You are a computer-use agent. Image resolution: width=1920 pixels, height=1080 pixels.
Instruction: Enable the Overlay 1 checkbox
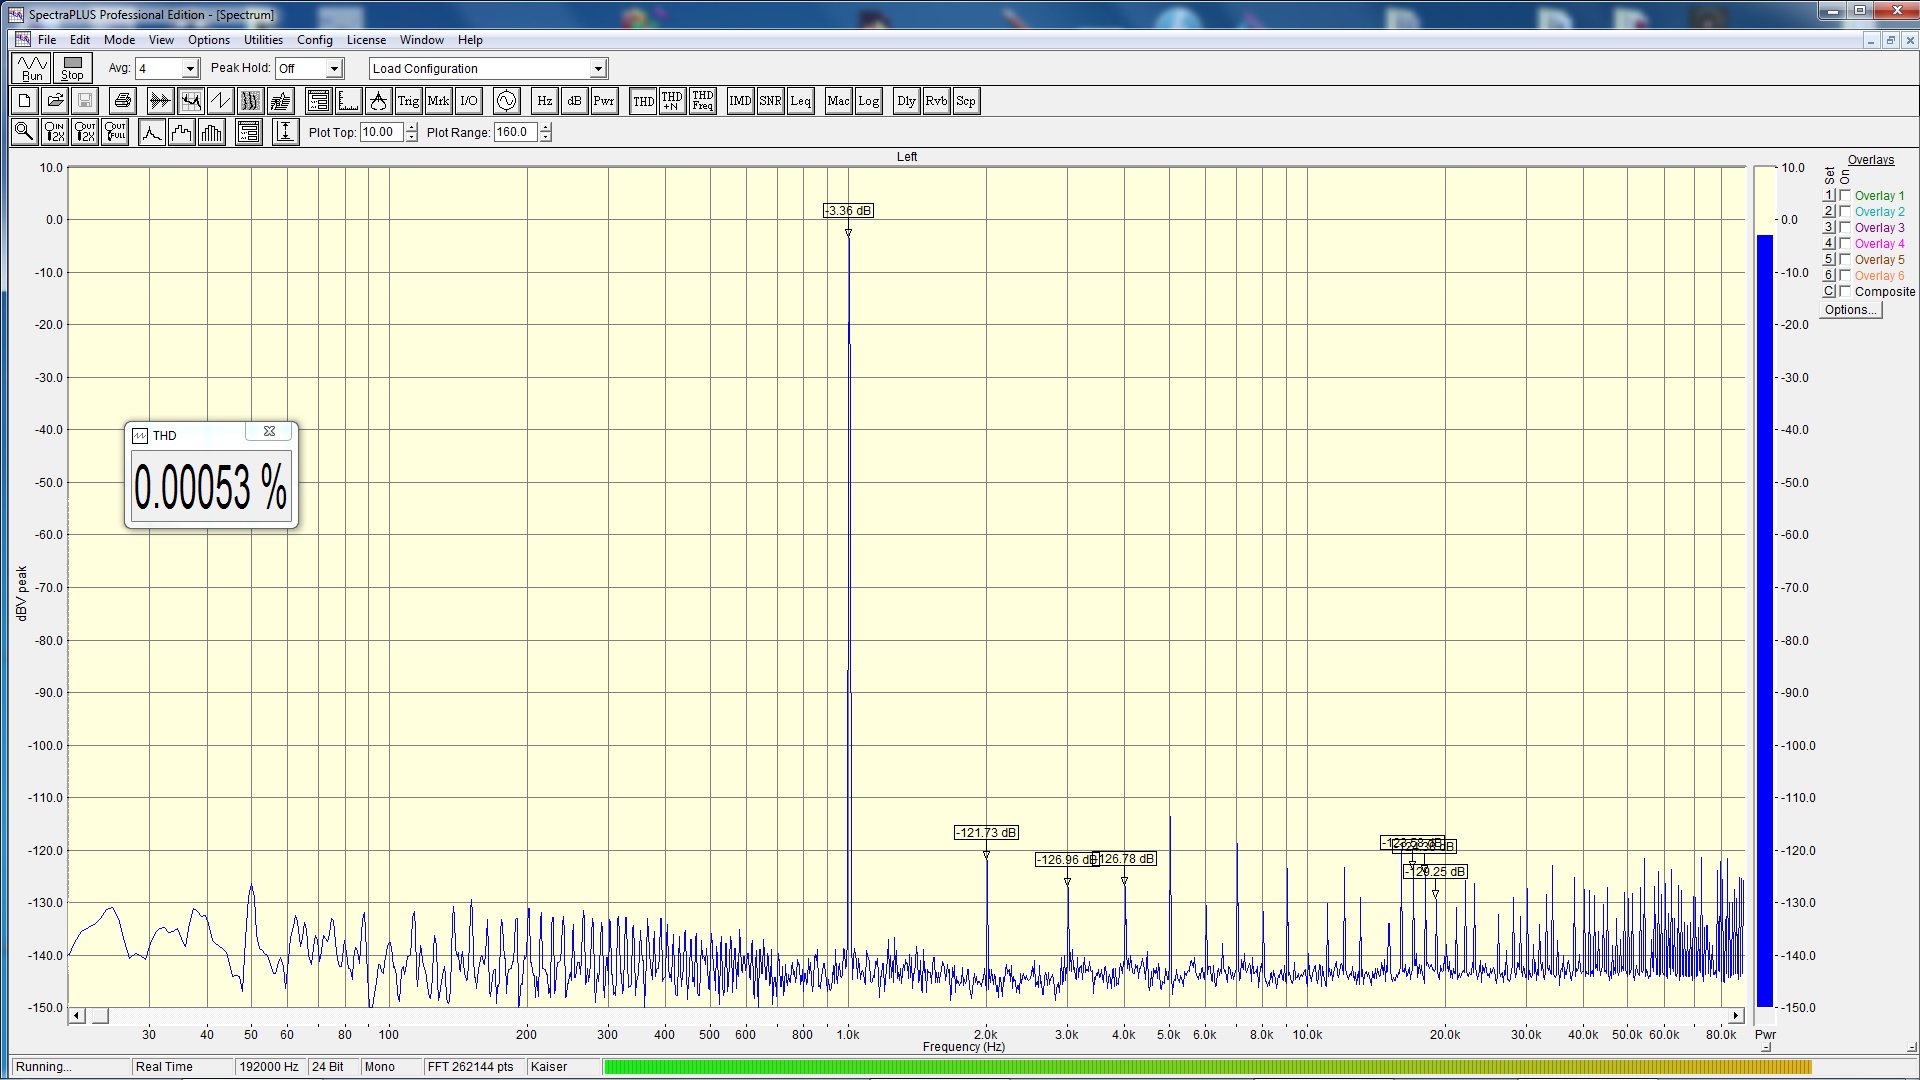tap(1845, 196)
